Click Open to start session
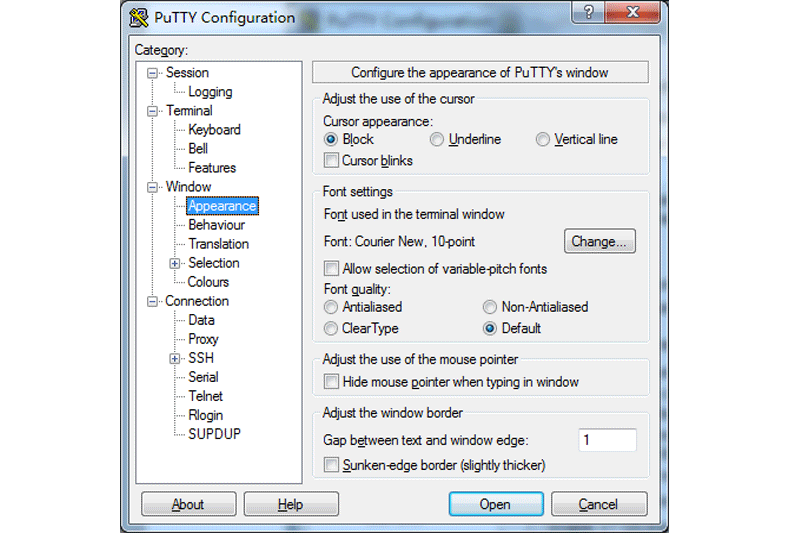The image size is (800, 533). click(496, 504)
